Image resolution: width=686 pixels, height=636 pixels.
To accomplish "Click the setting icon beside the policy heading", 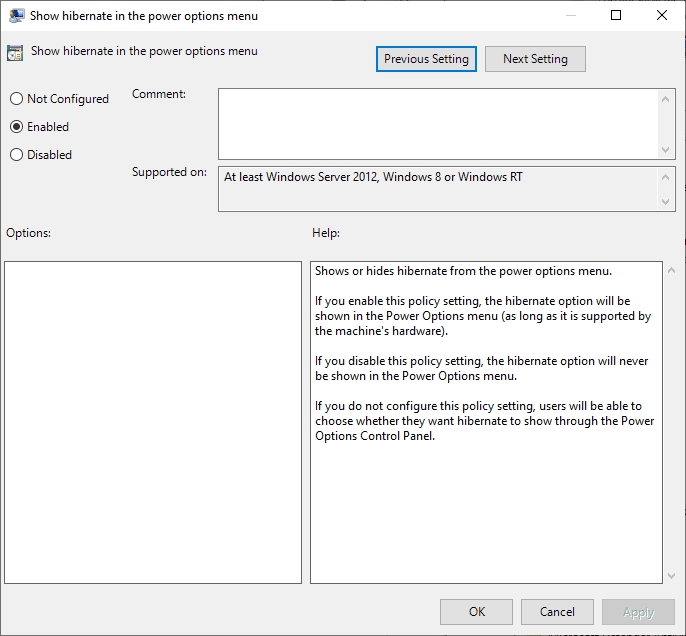I will coord(15,54).
